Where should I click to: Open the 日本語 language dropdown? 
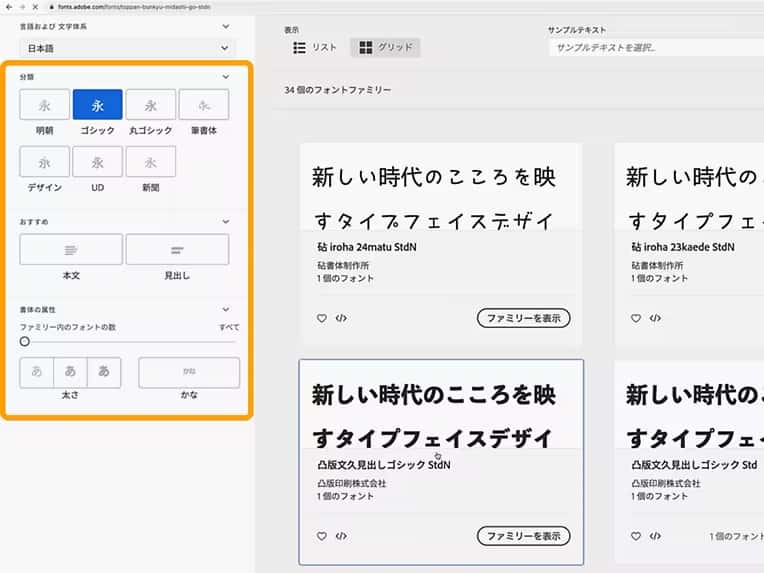(x=127, y=48)
